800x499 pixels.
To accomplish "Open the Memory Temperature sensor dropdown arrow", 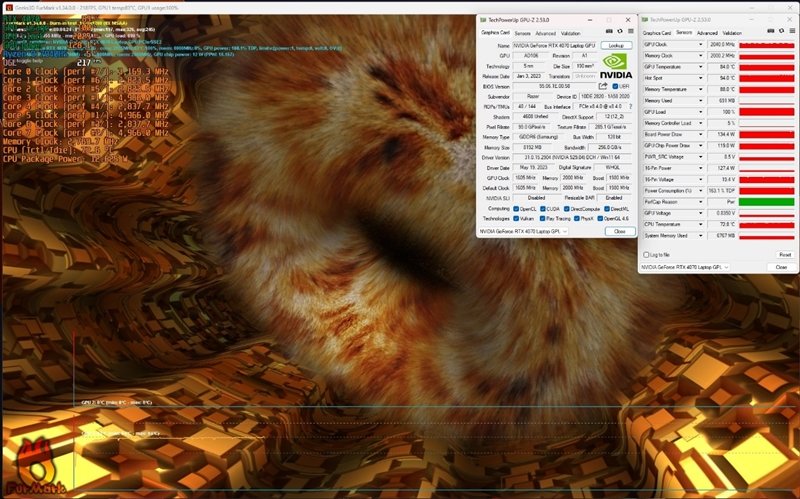I will 700,89.
